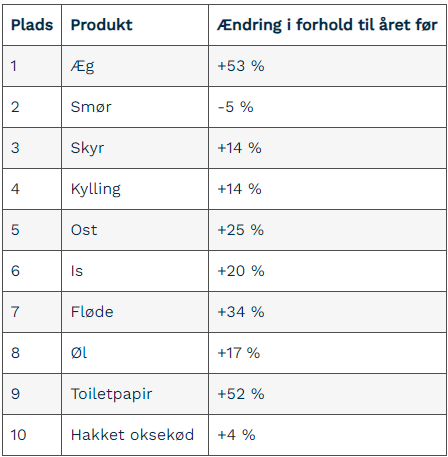
Task: Click the Plads column header
Action: (x=32, y=25)
